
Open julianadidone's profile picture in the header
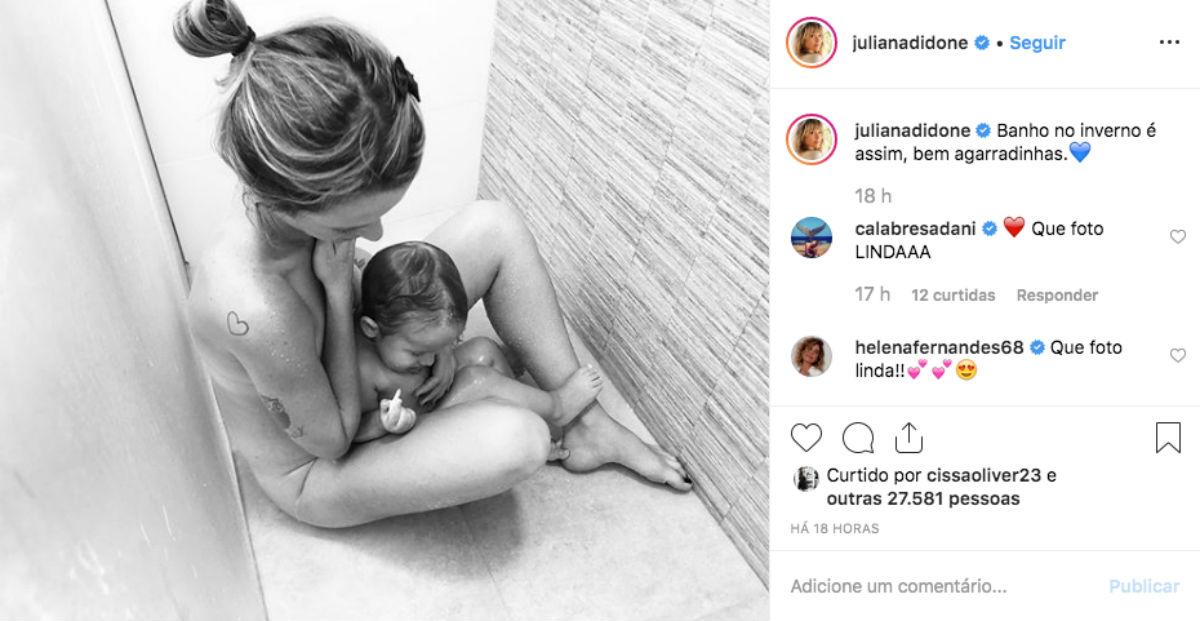pyautogui.click(x=811, y=43)
